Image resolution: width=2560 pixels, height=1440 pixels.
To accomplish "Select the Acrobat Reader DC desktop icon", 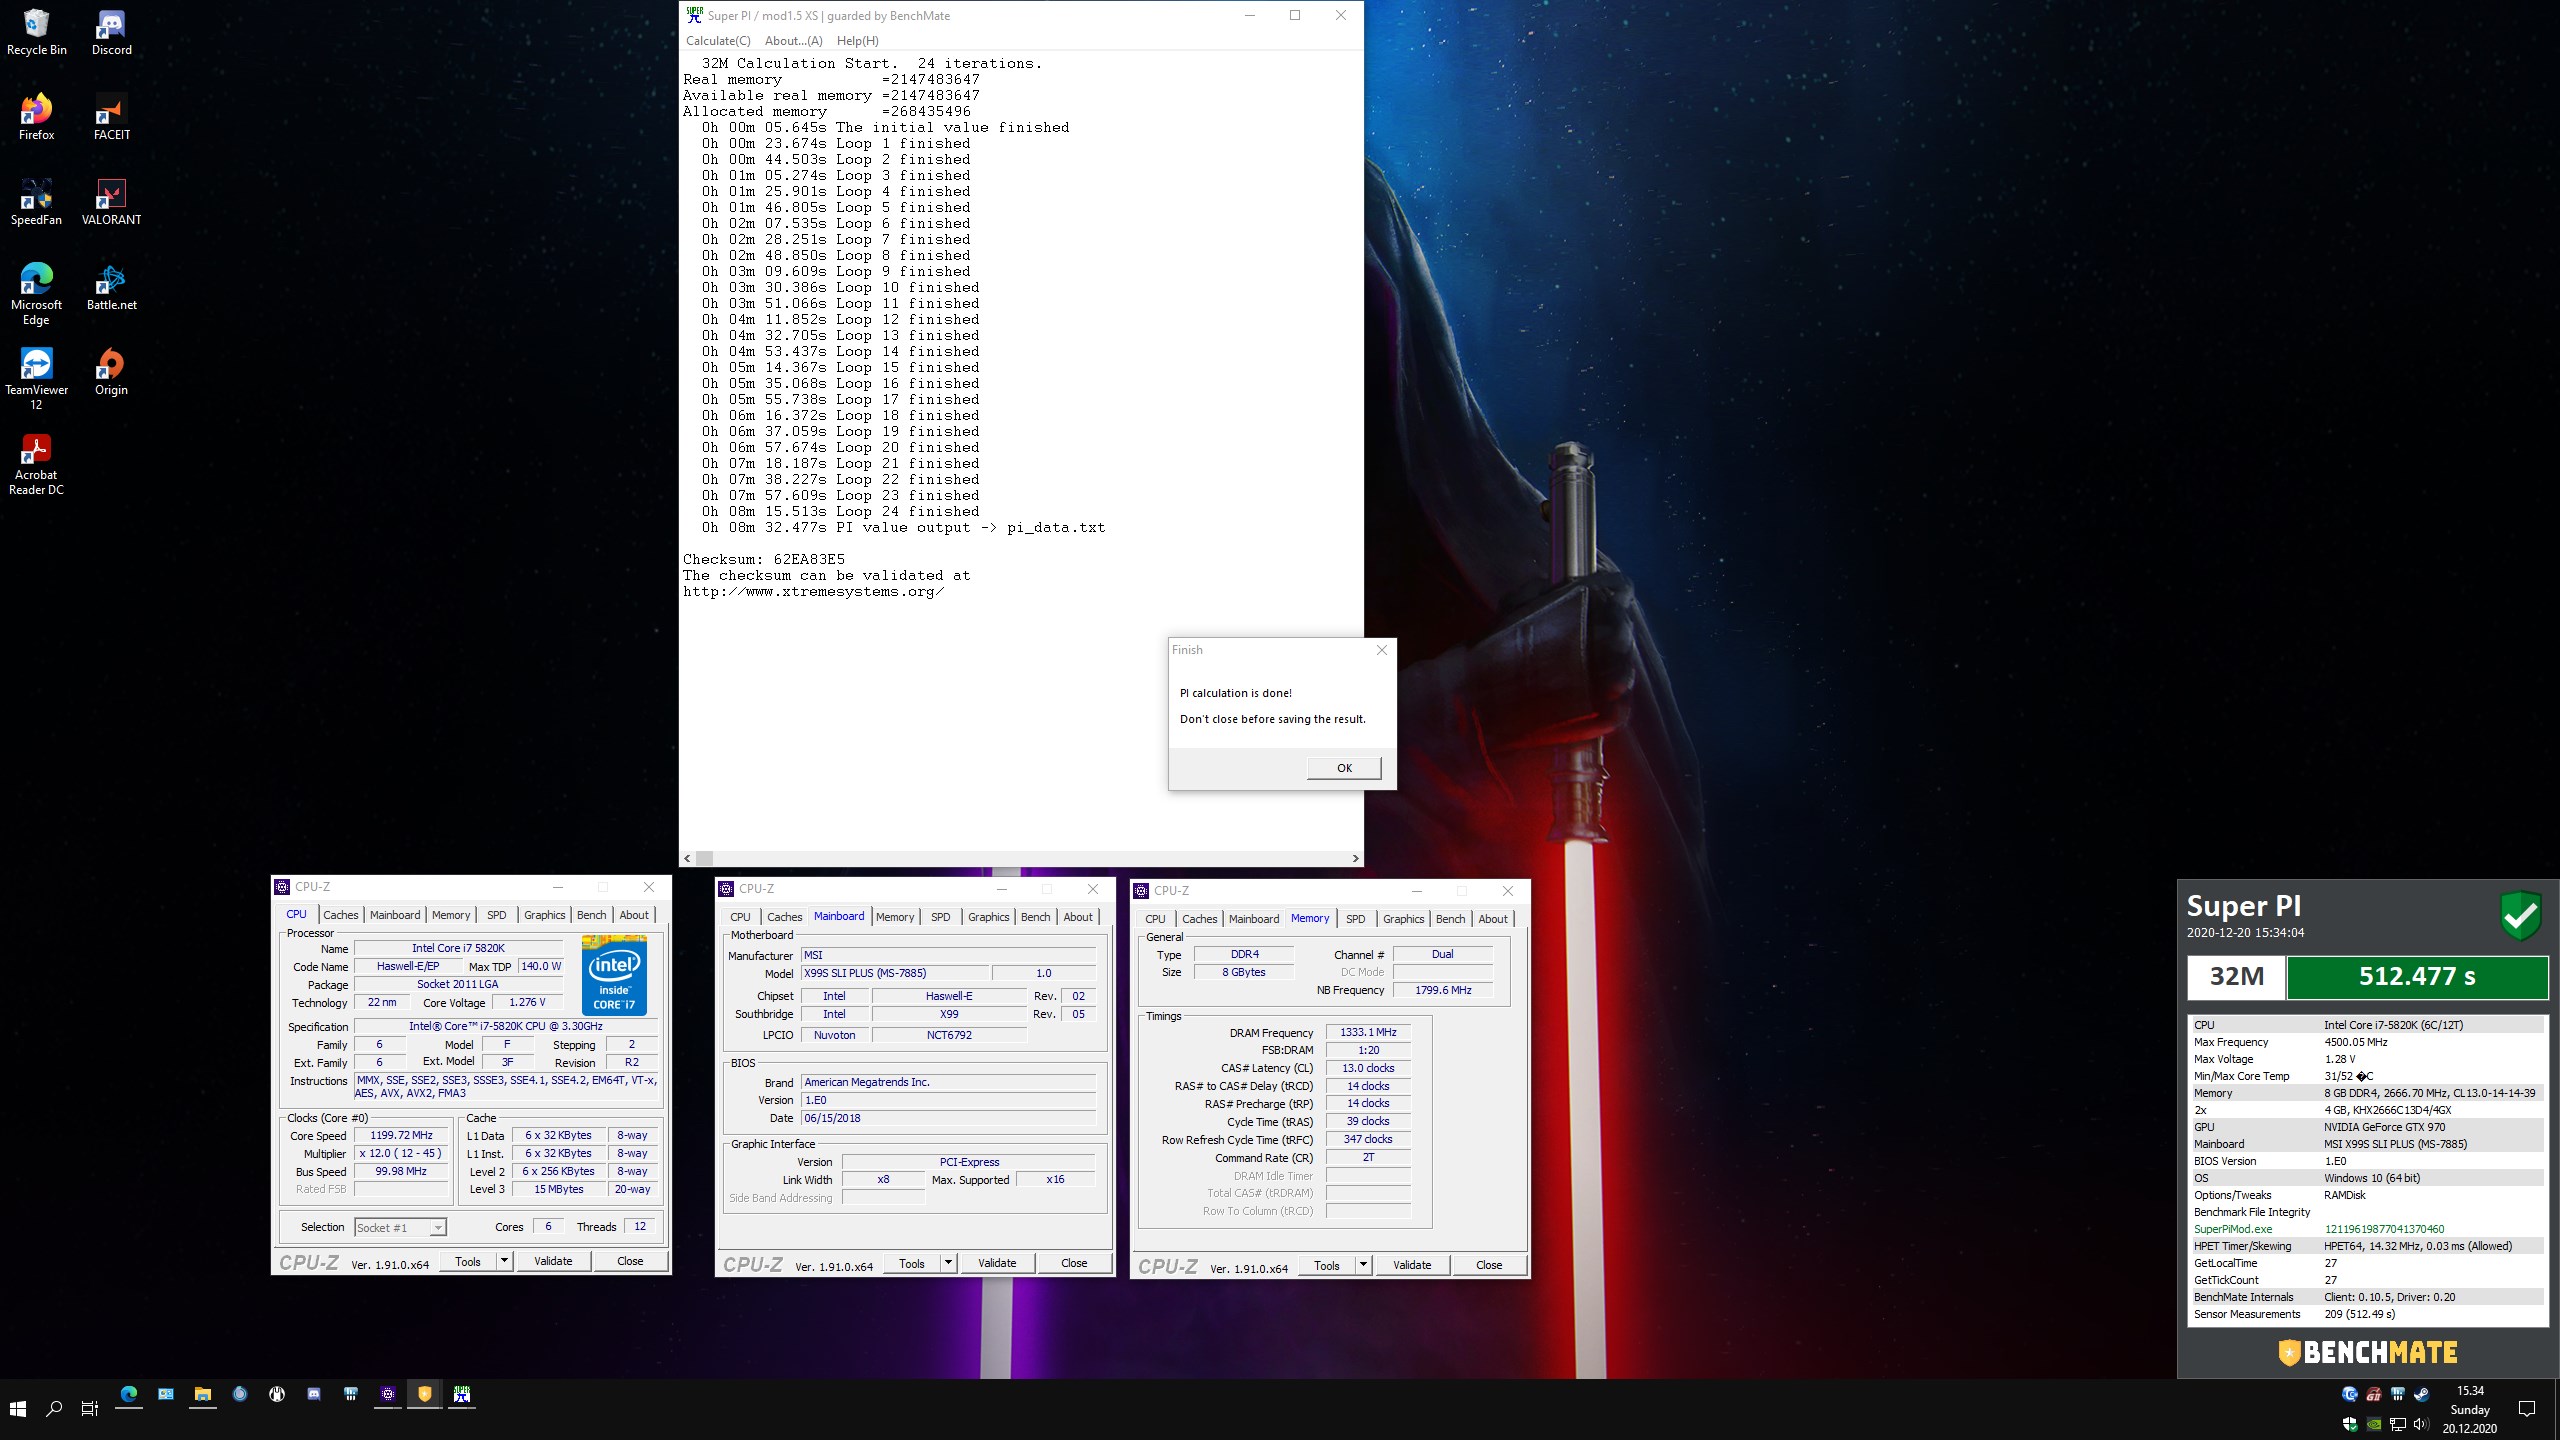I will click(x=36, y=464).
